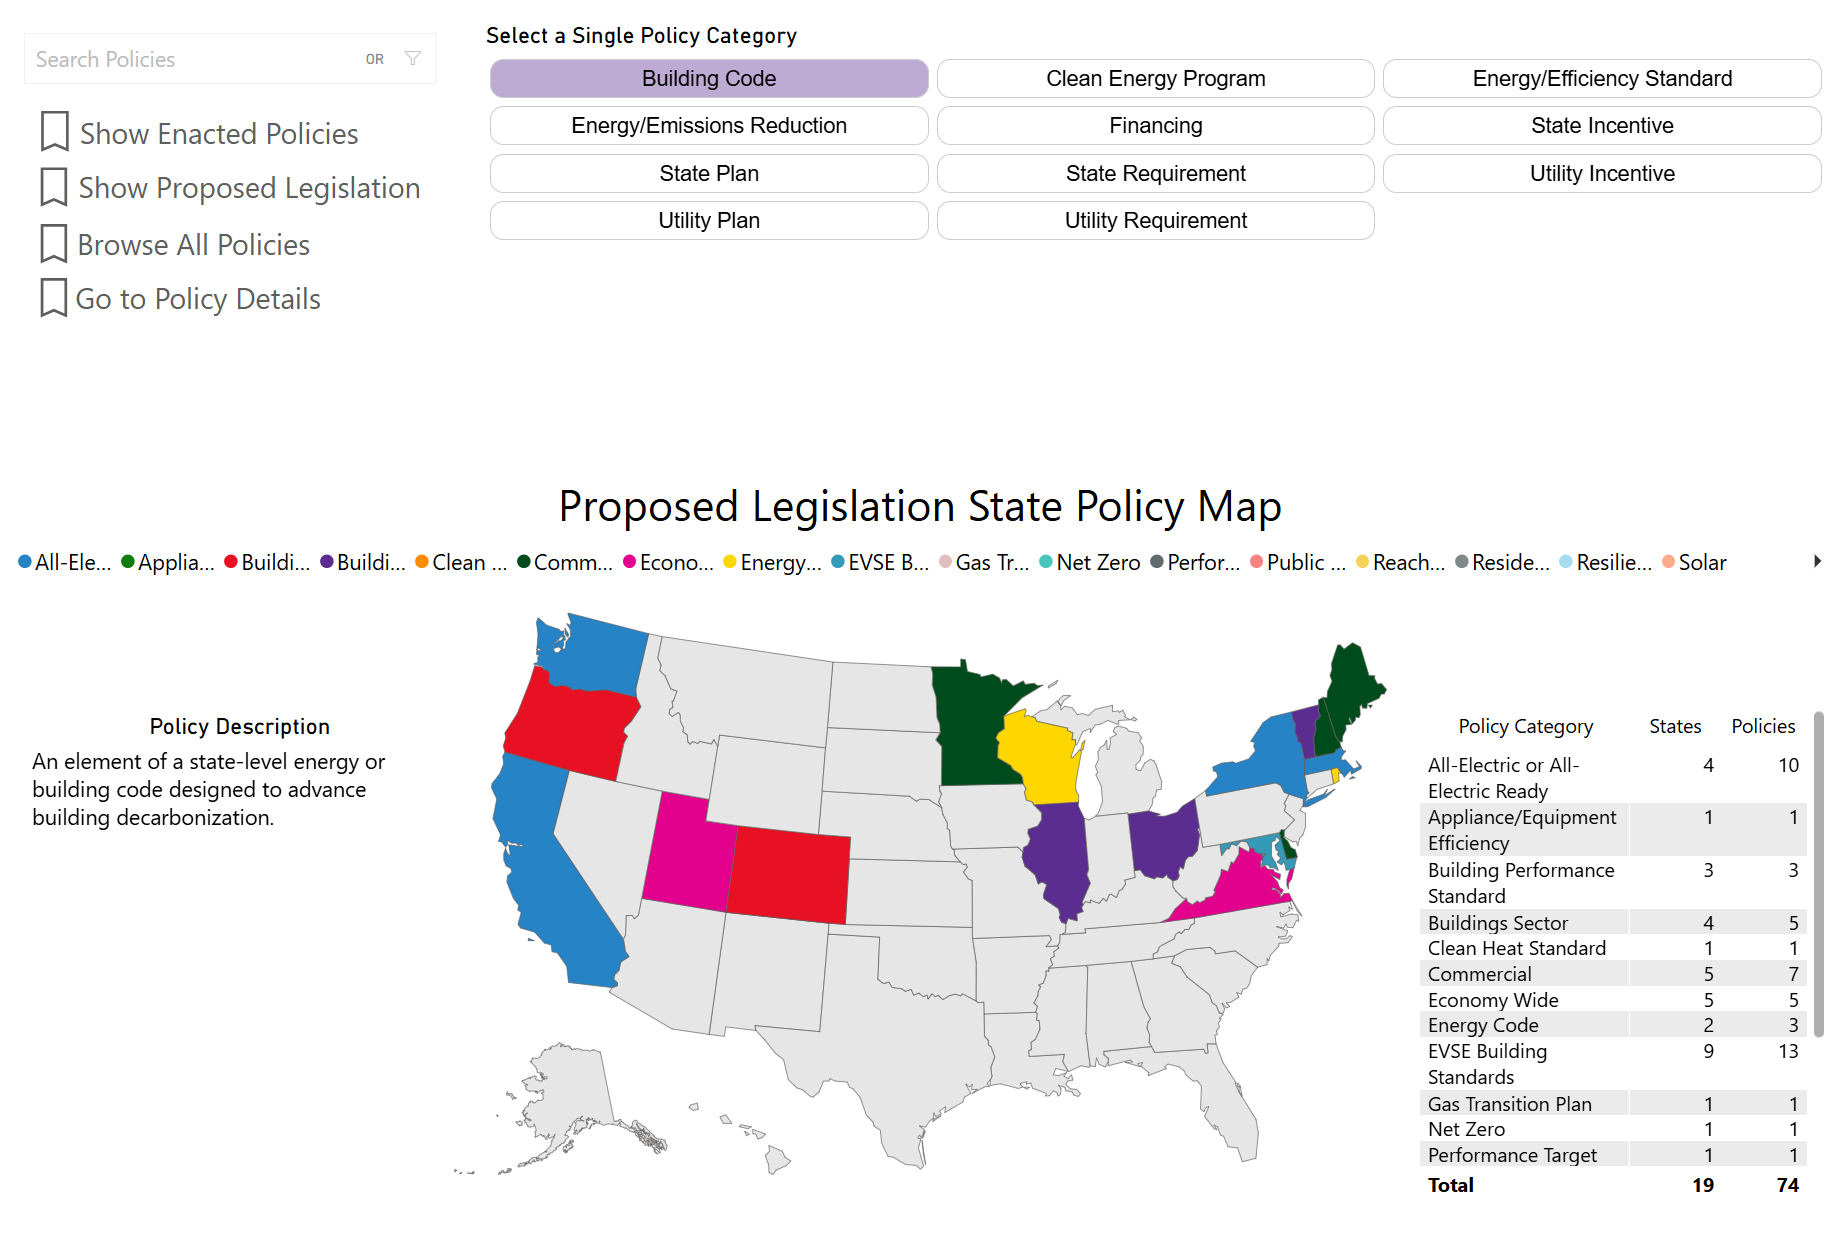Click inside the Search Policies field

click(x=190, y=59)
